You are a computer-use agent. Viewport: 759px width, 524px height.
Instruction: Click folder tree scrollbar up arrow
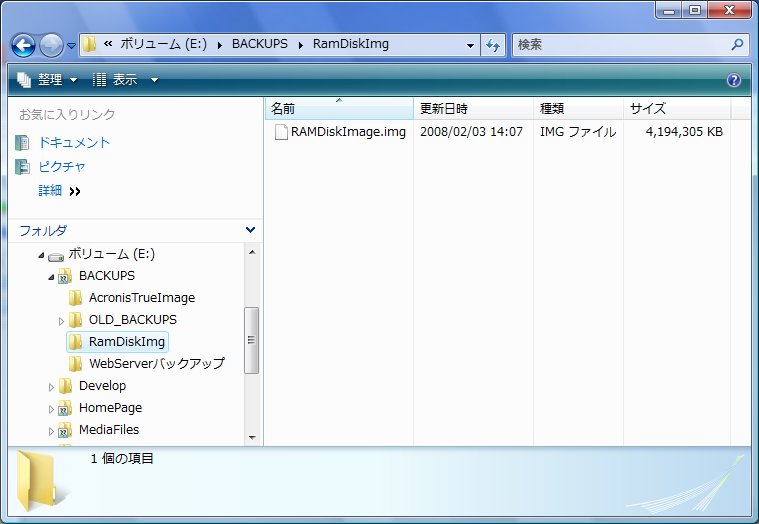(252, 252)
